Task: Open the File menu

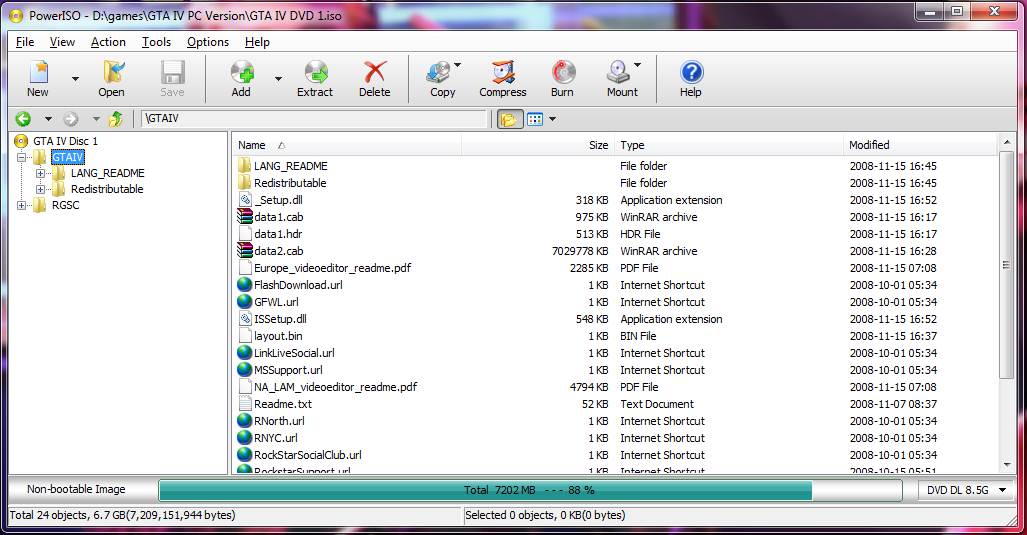Action: [25, 42]
